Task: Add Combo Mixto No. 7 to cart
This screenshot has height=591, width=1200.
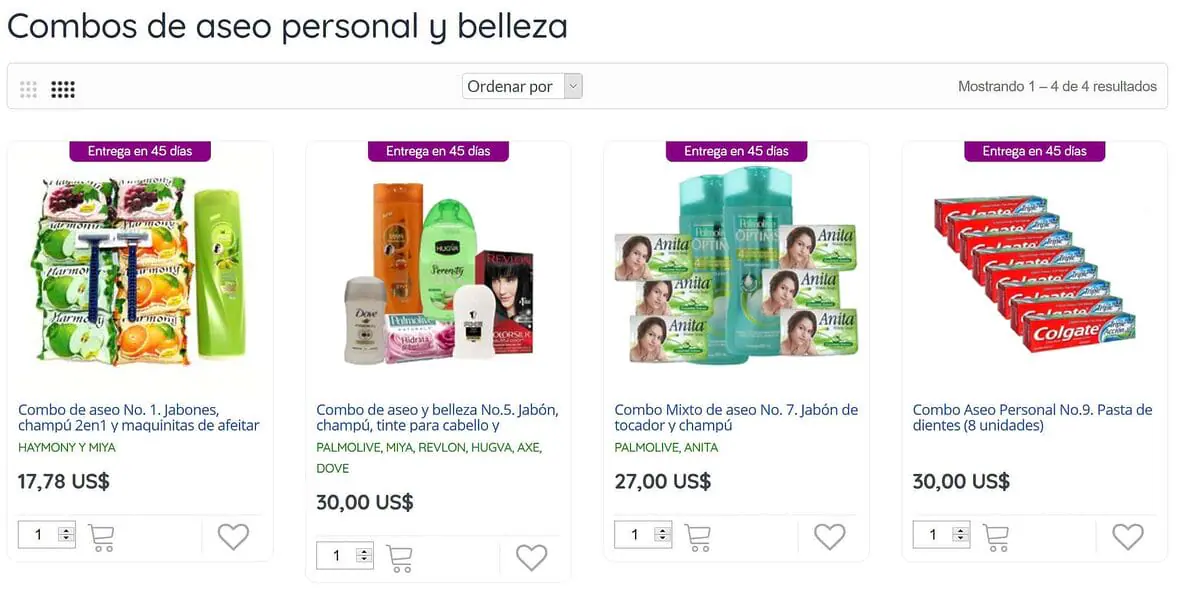Action: coord(697,537)
